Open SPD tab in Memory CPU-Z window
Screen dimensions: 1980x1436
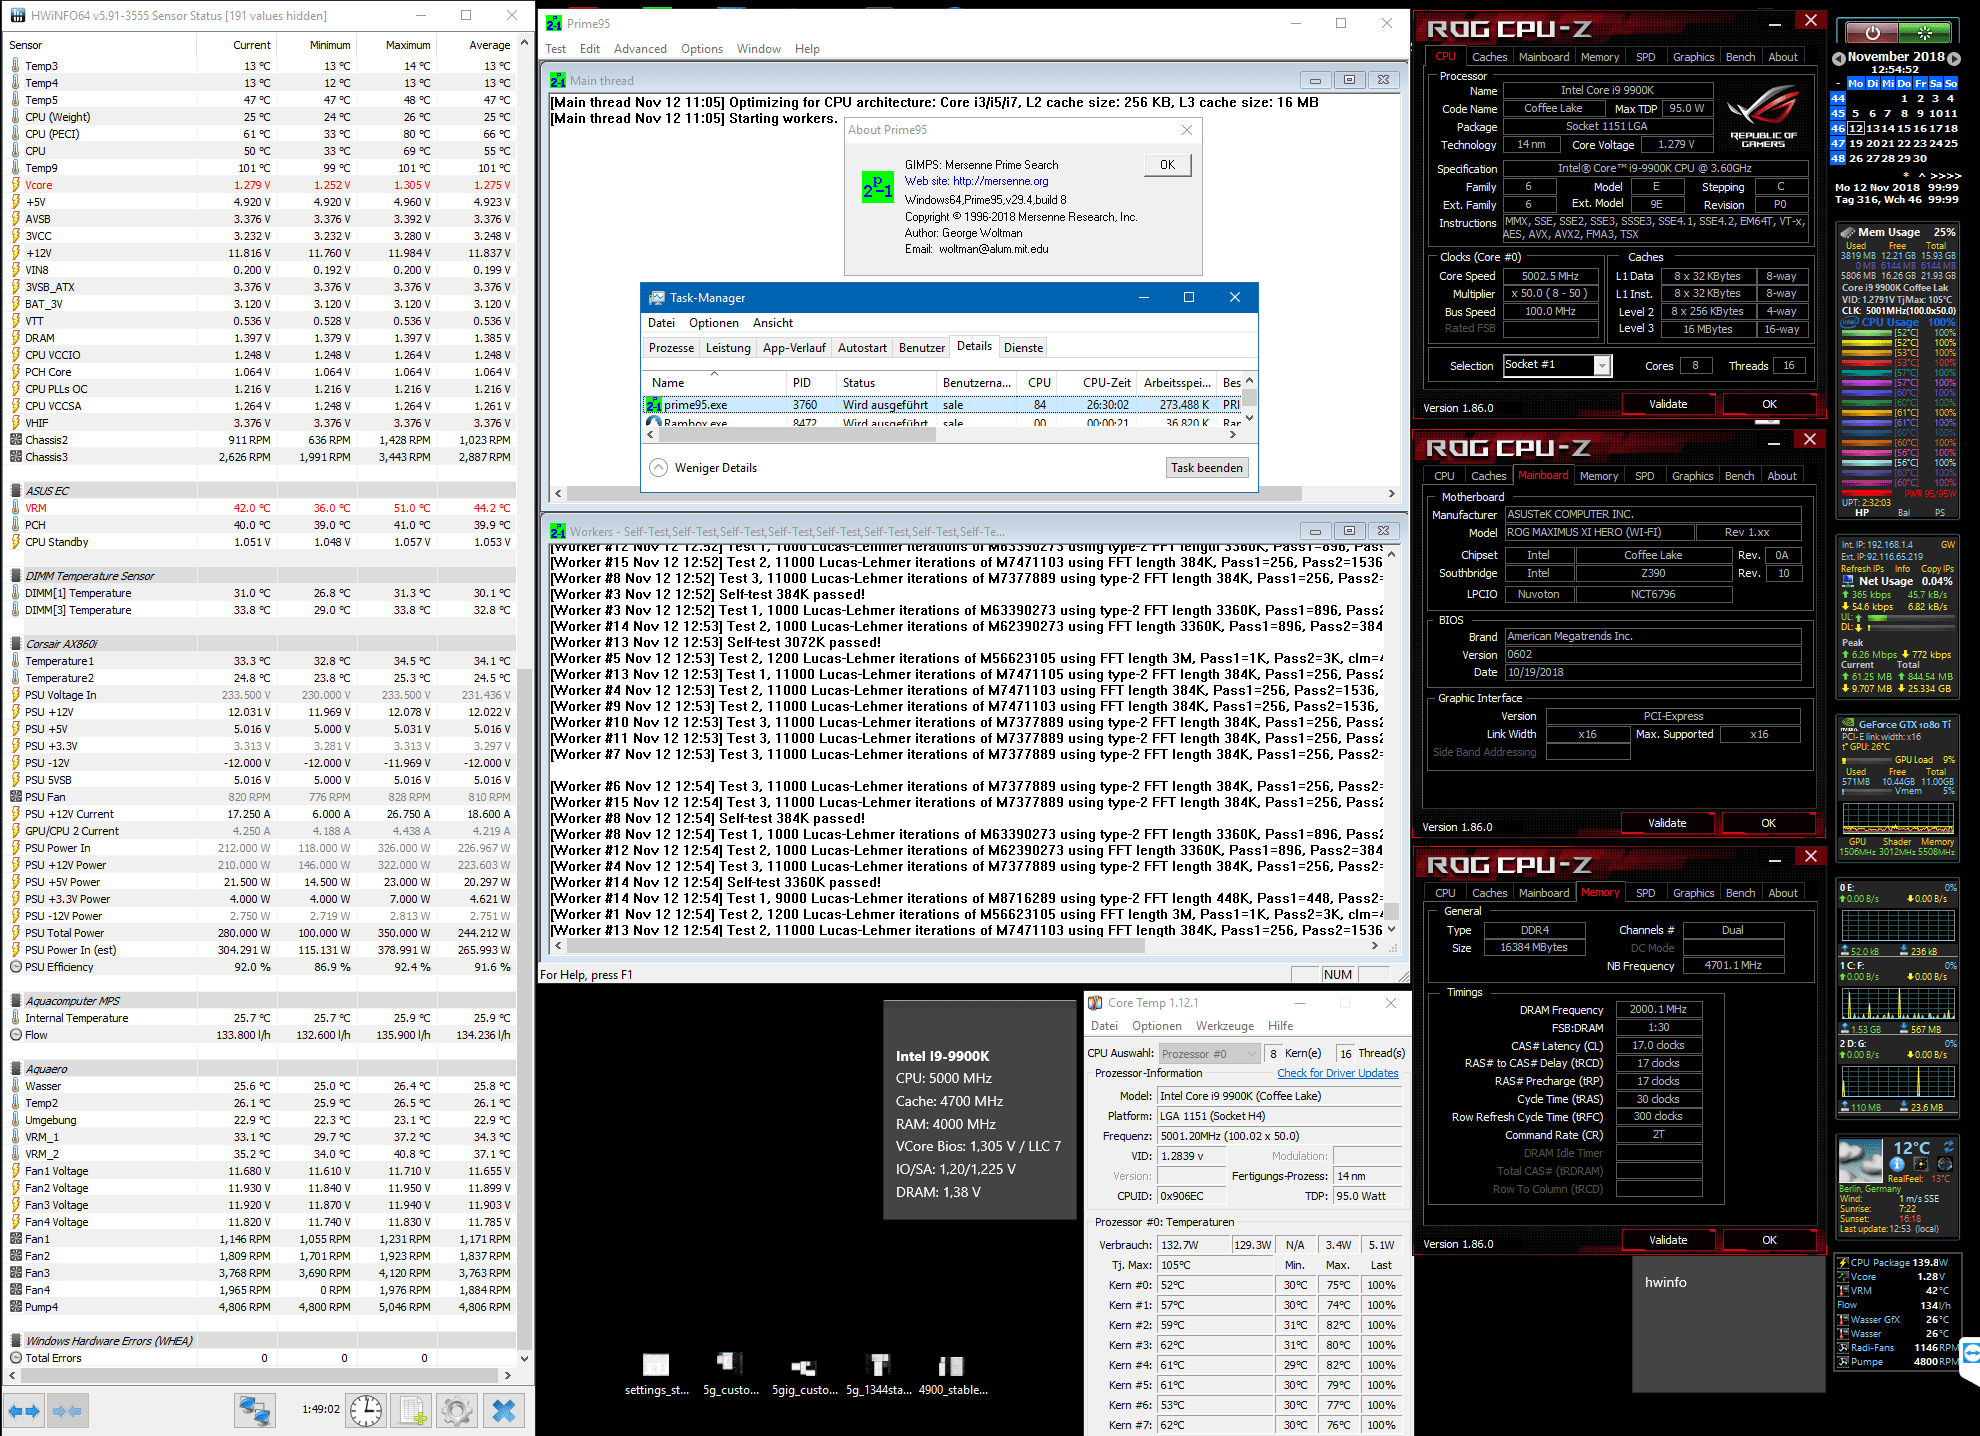coord(1645,893)
